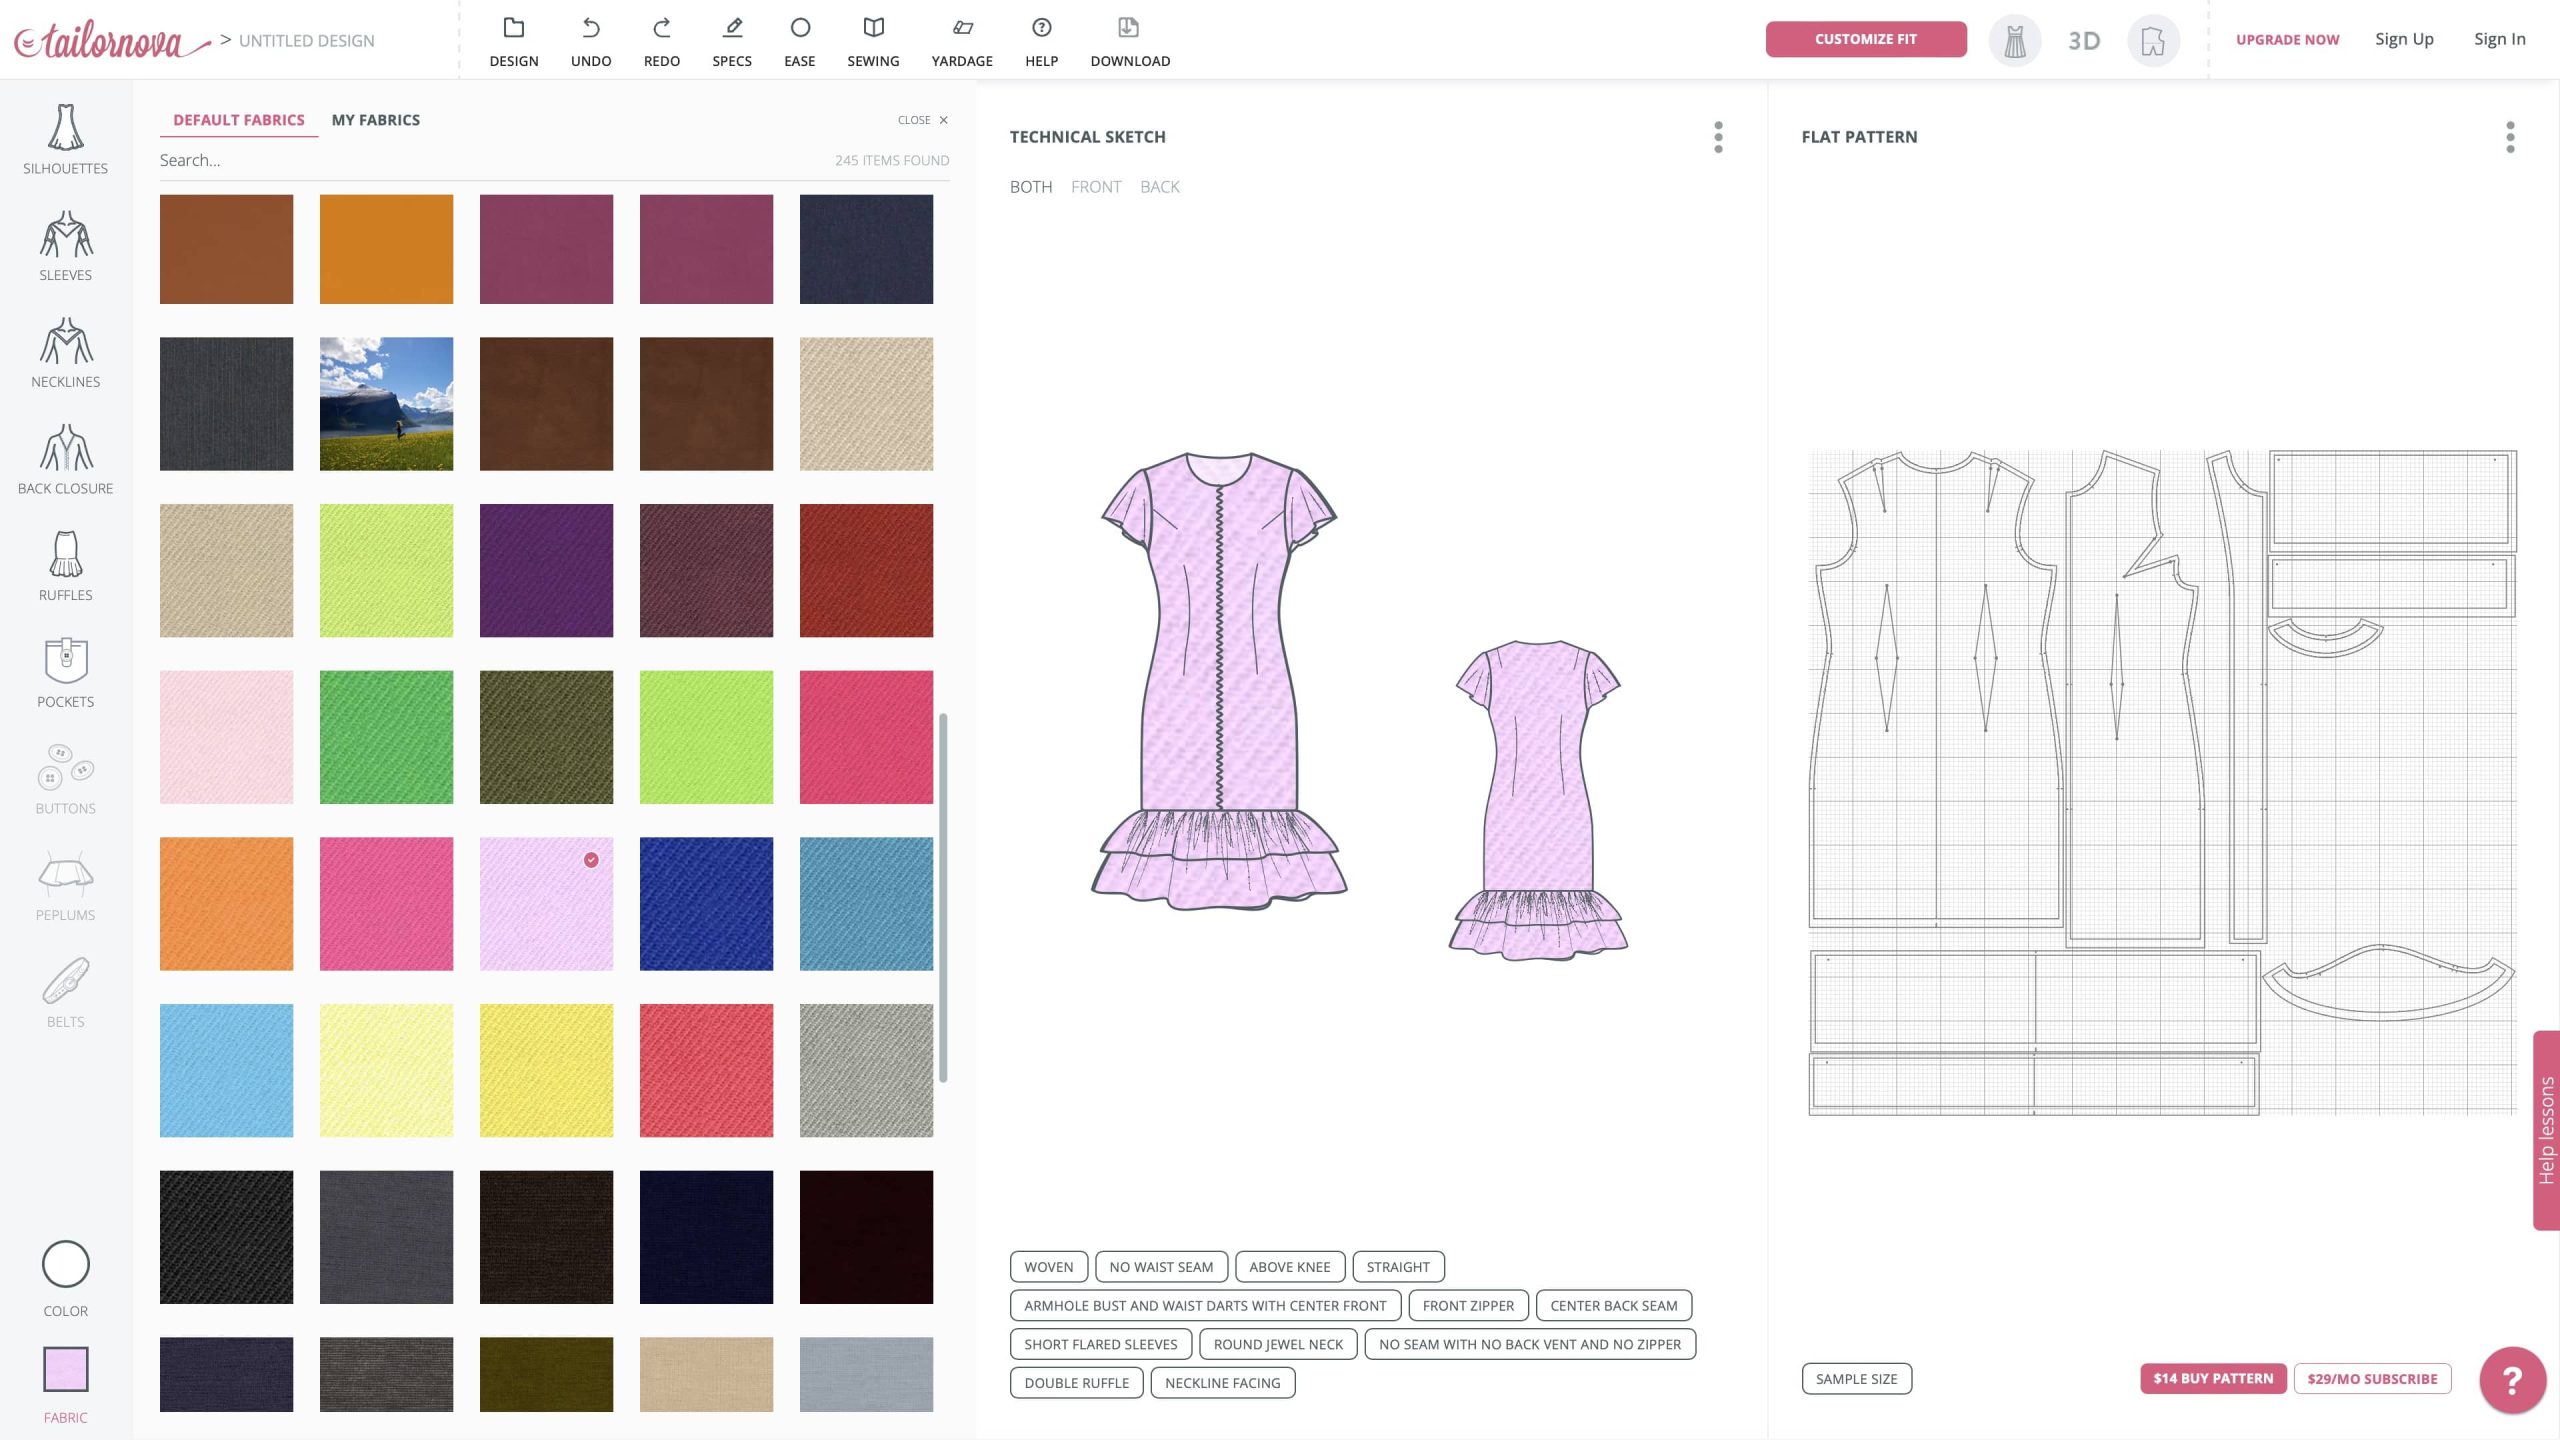Open Technical Sketch three-dot menu

(x=1718, y=137)
